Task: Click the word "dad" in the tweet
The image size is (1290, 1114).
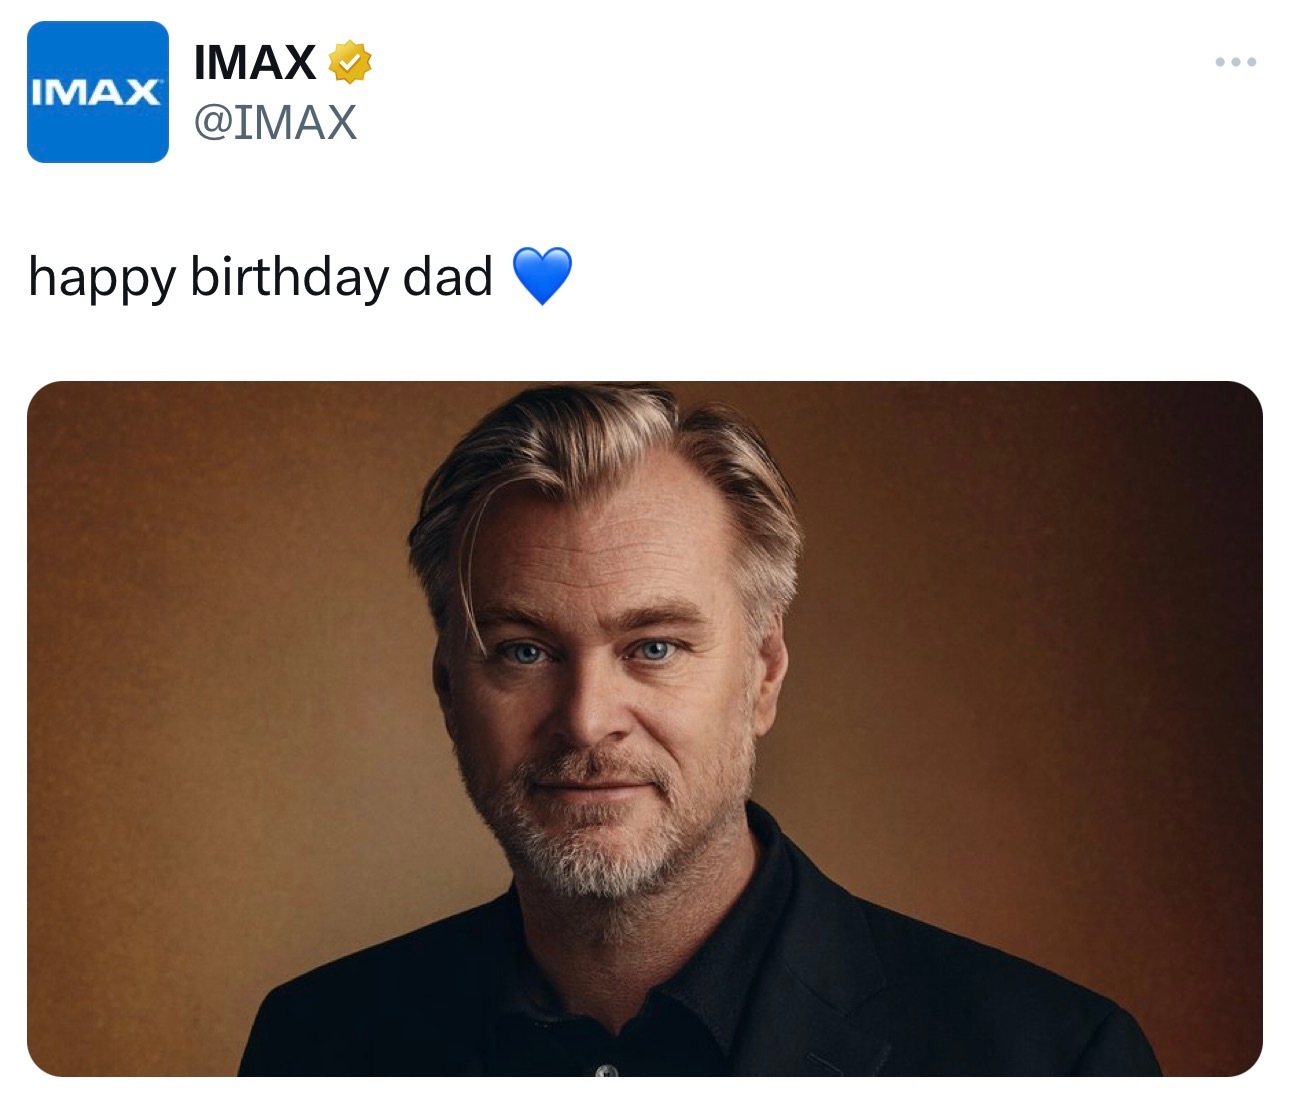Action: click(x=447, y=277)
